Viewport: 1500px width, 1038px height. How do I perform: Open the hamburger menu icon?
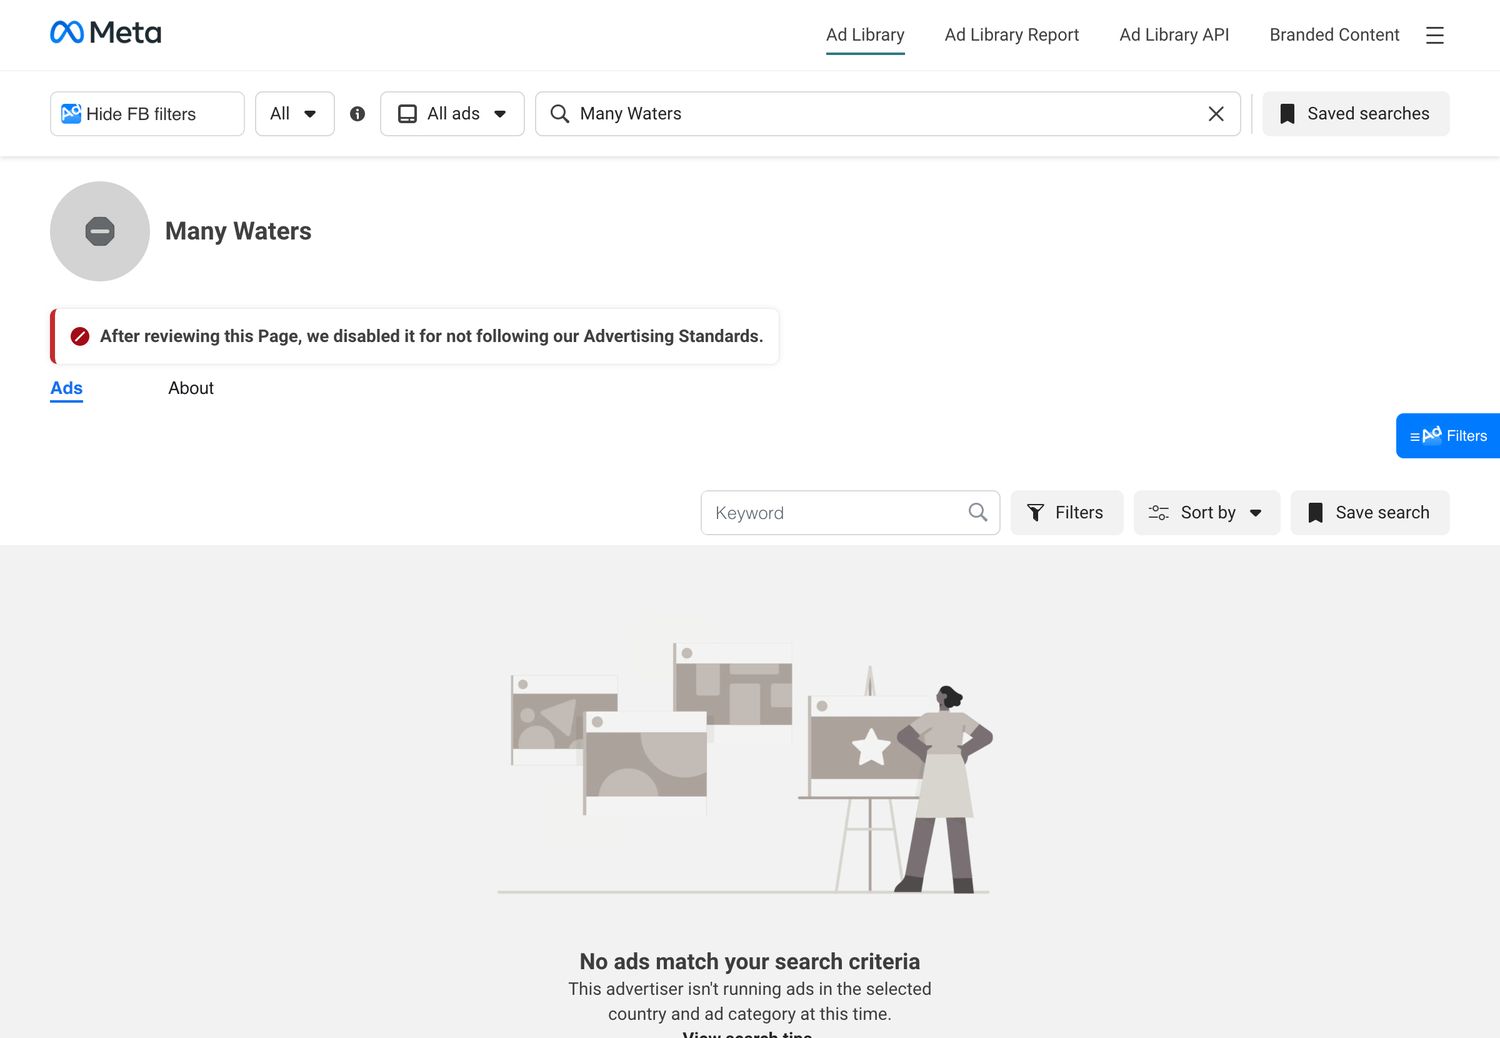[x=1434, y=35]
